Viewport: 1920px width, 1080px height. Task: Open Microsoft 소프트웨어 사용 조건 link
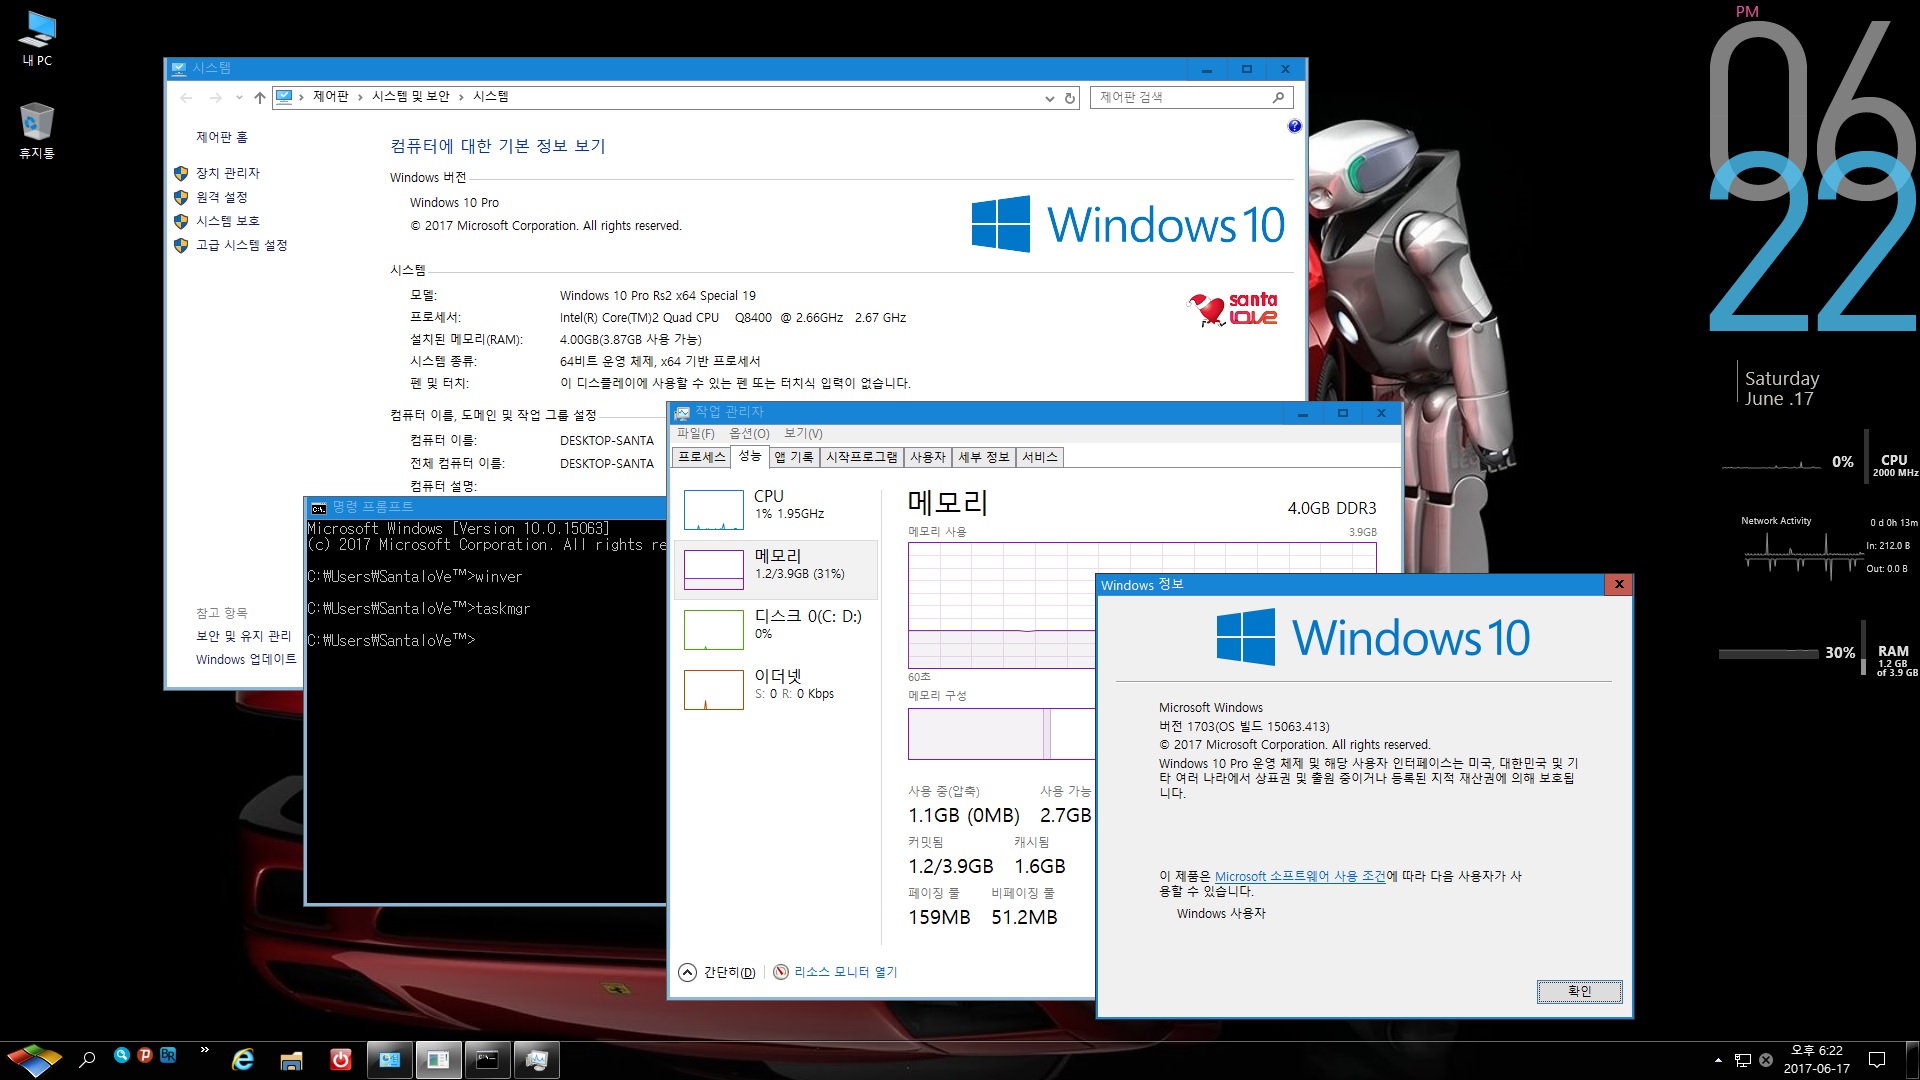(x=1300, y=876)
